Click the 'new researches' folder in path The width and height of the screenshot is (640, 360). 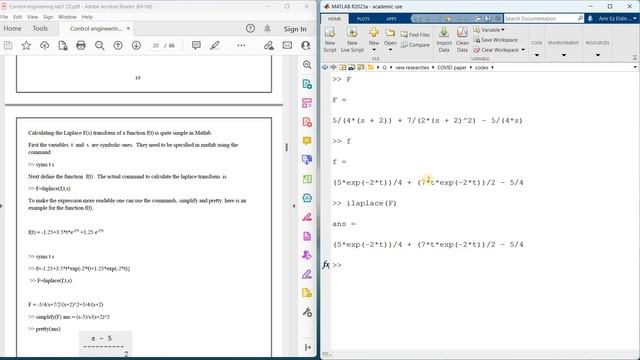pyautogui.click(x=412, y=67)
